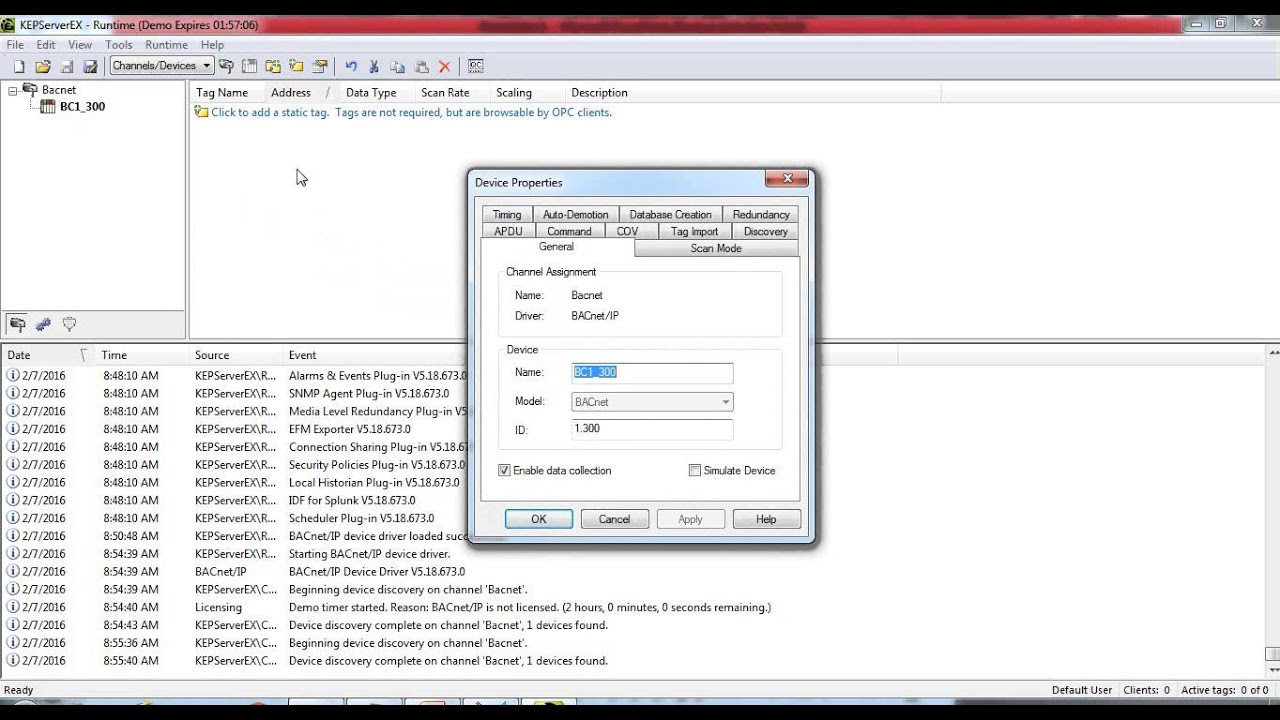This screenshot has height=720, width=1280.
Task: Switch to the Auto-Demotion tab
Action: point(575,214)
